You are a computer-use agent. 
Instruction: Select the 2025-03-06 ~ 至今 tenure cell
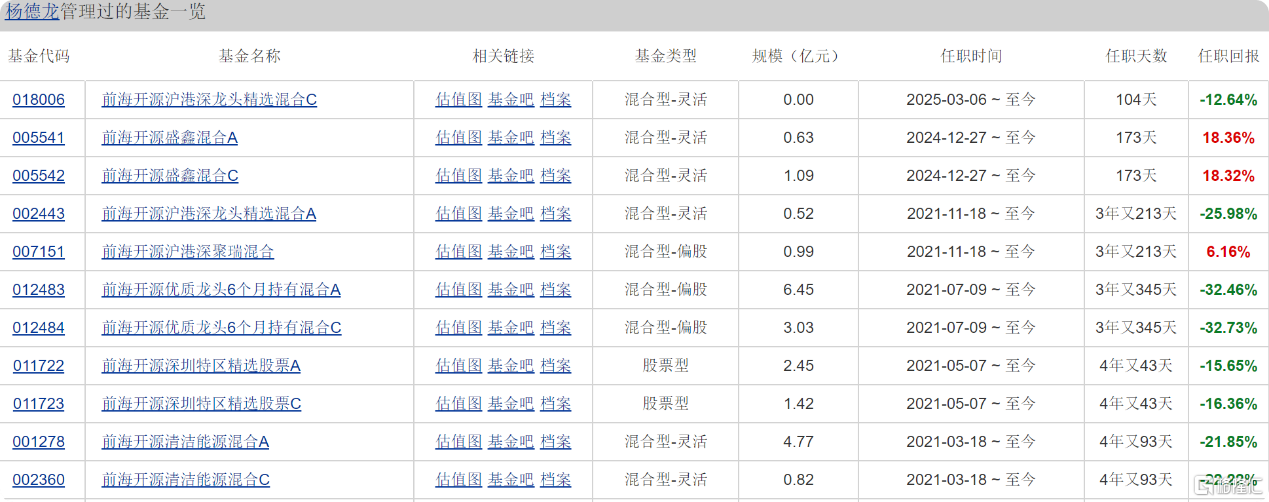click(x=971, y=100)
